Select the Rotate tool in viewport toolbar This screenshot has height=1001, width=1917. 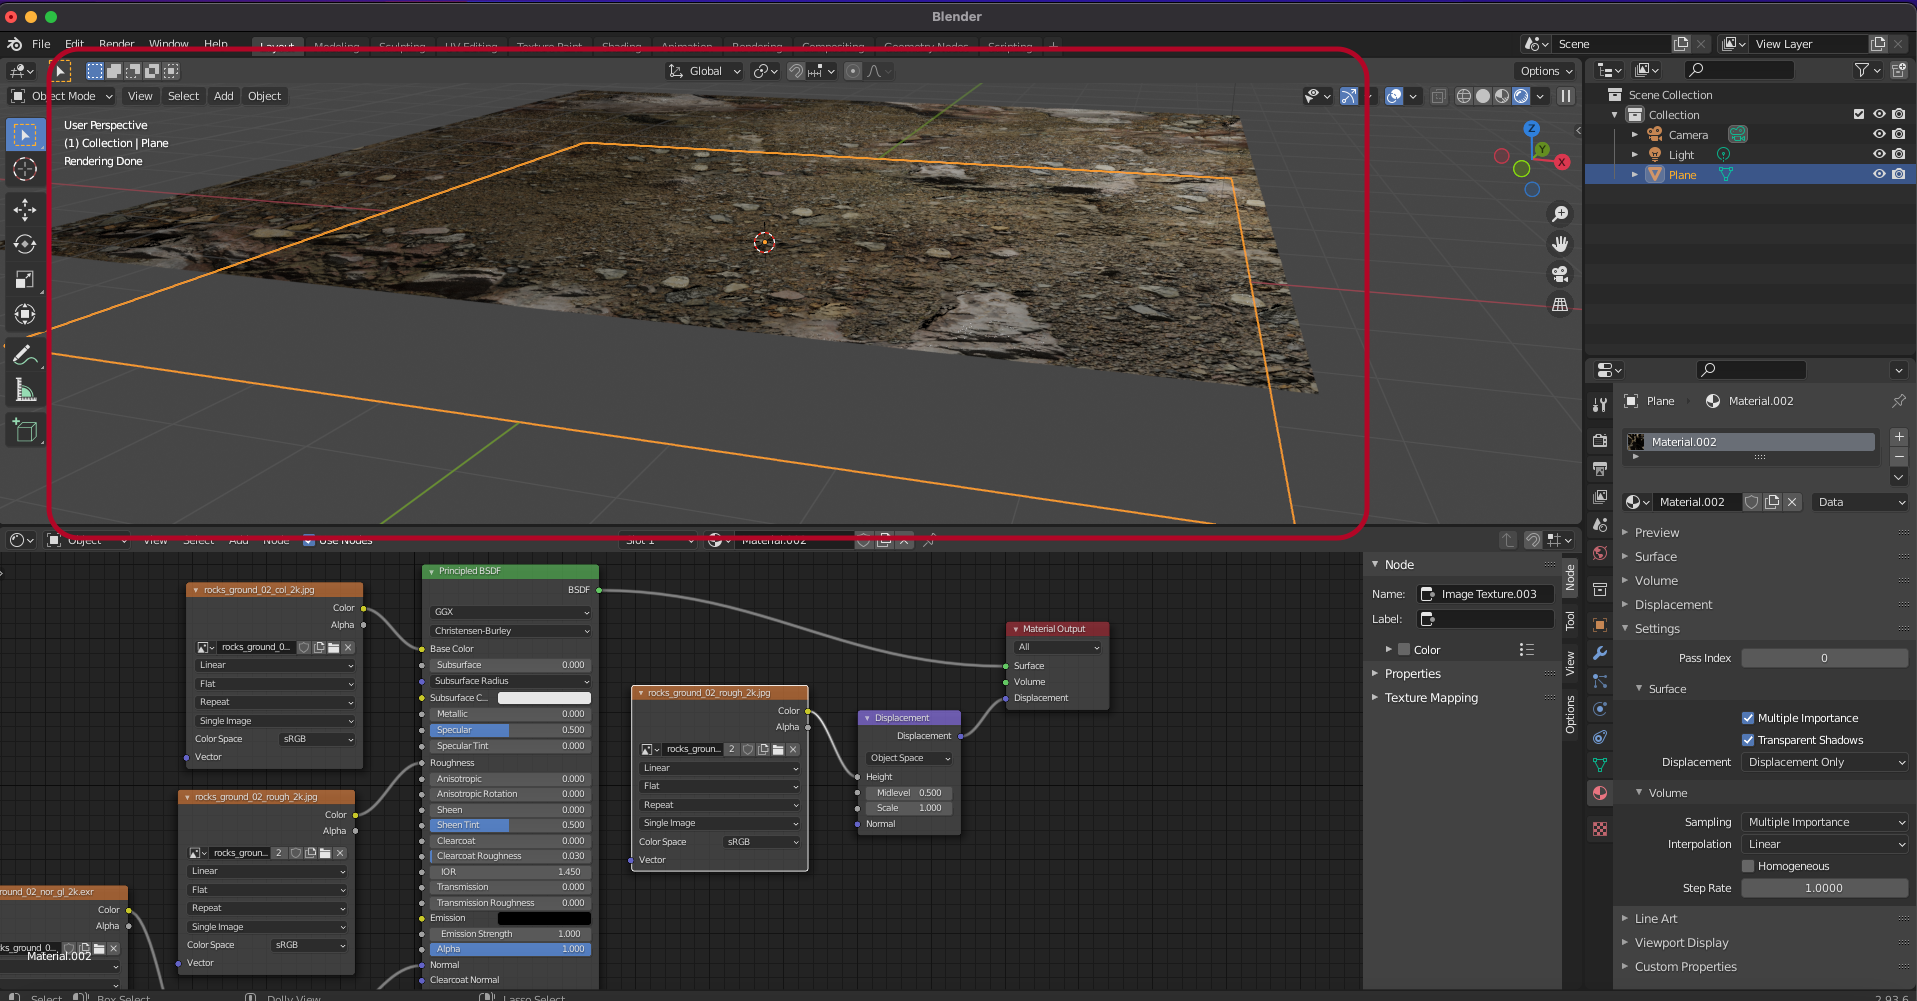point(25,244)
